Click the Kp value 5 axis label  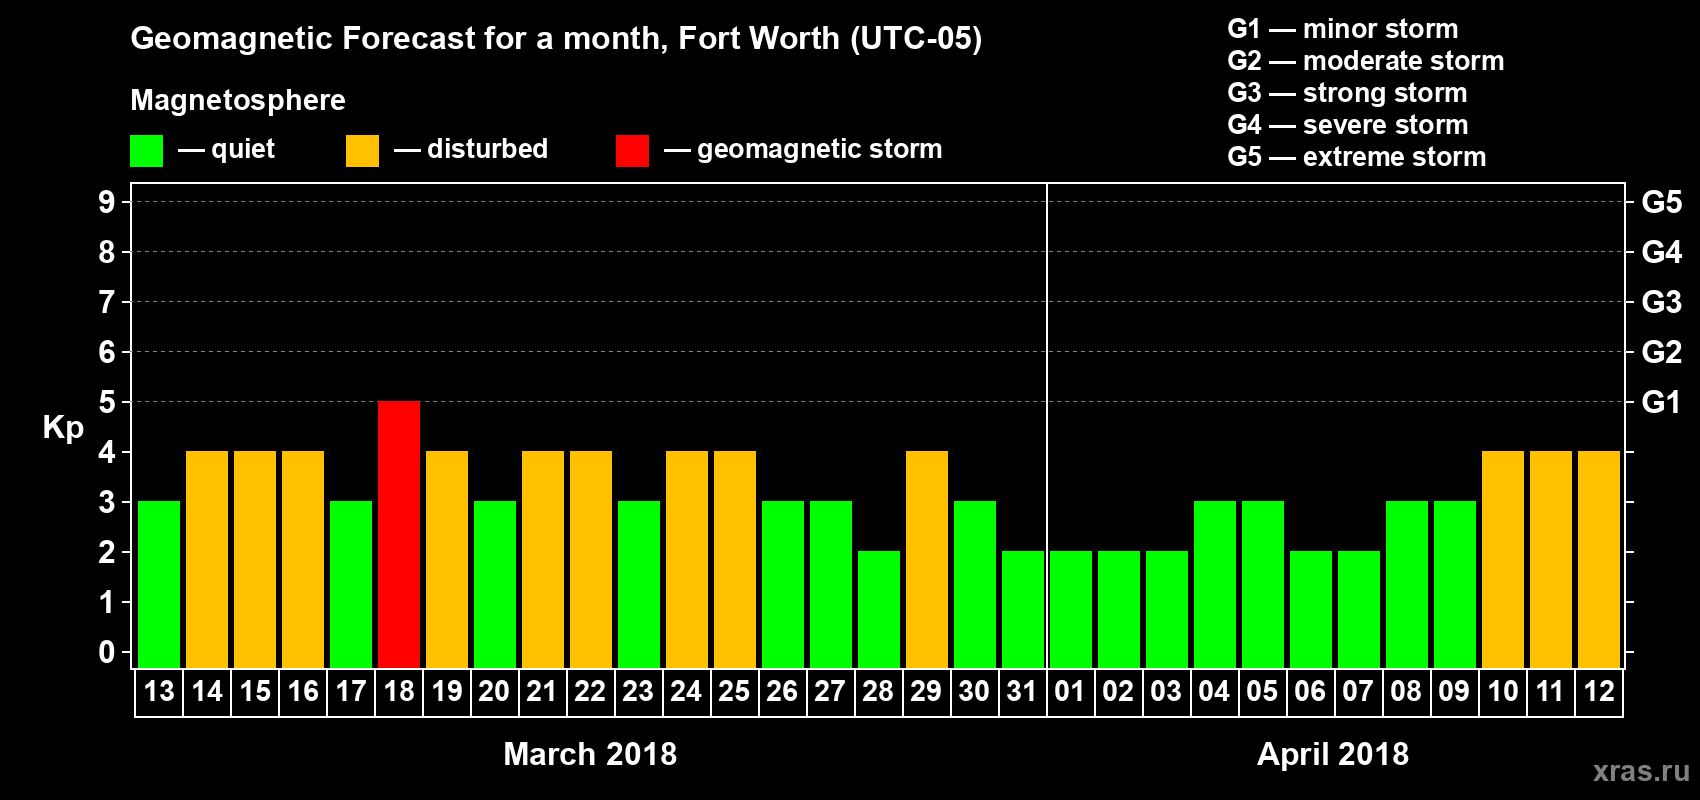(x=107, y=402)
